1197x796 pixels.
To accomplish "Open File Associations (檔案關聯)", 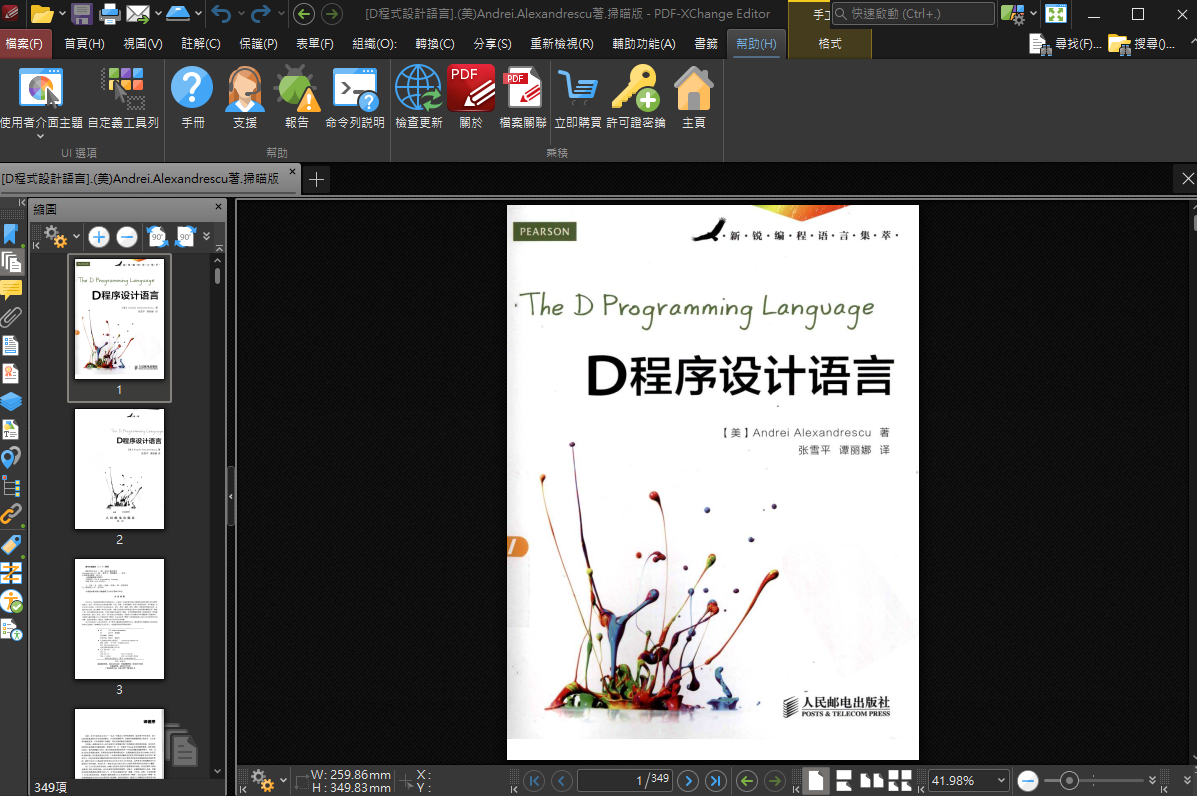I will (x=523, y=99).
